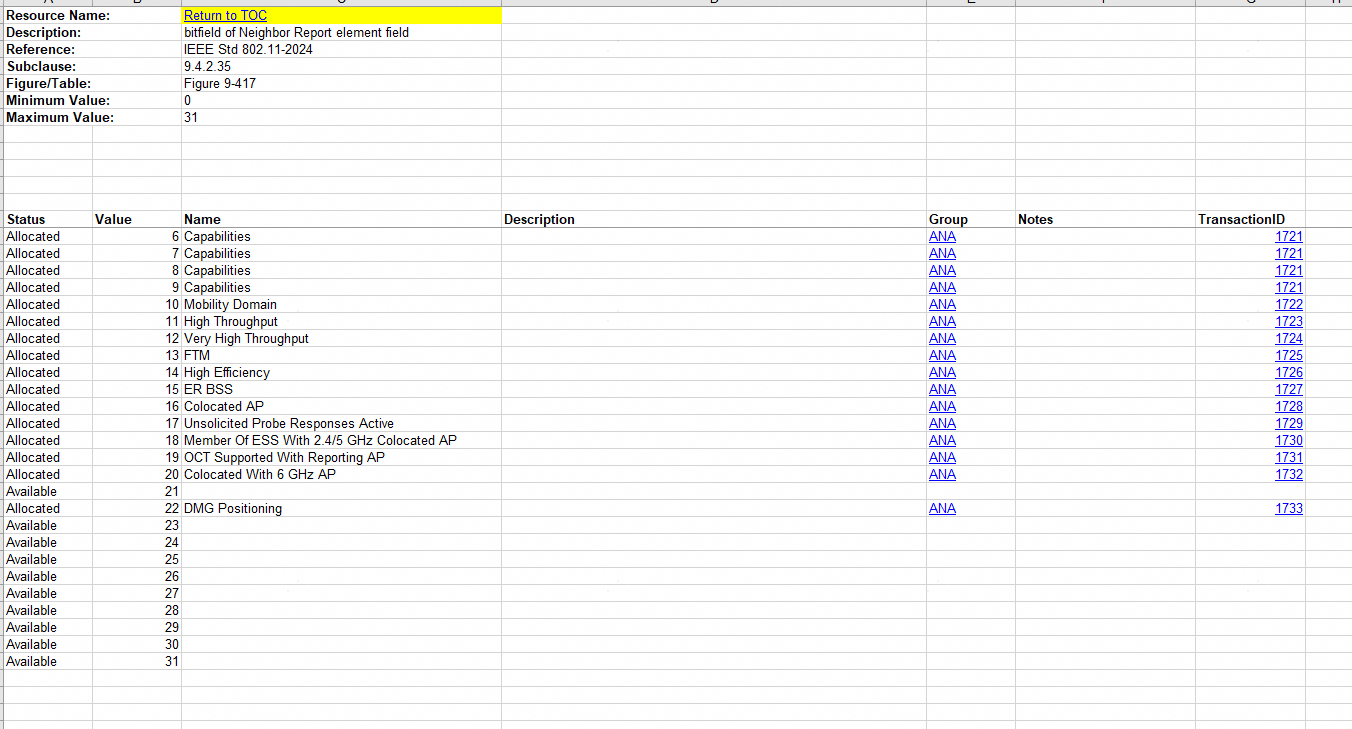Select the Very High Throughput cell
The height and width of the screenshot is (729, 1352).
point(246,339)
